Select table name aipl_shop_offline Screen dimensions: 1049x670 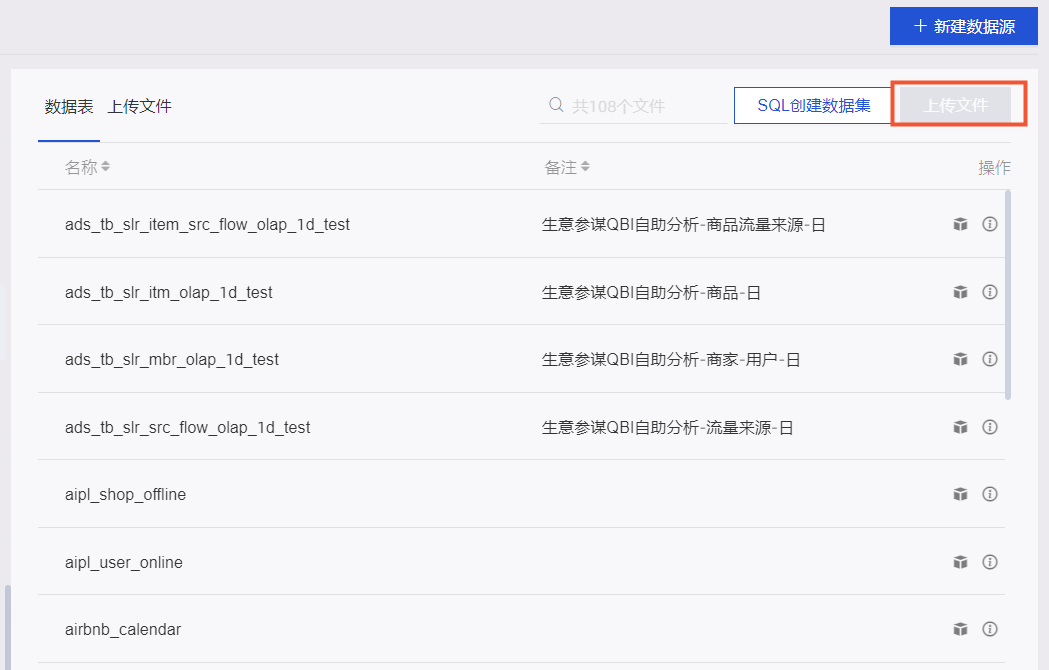coord(126,495)
